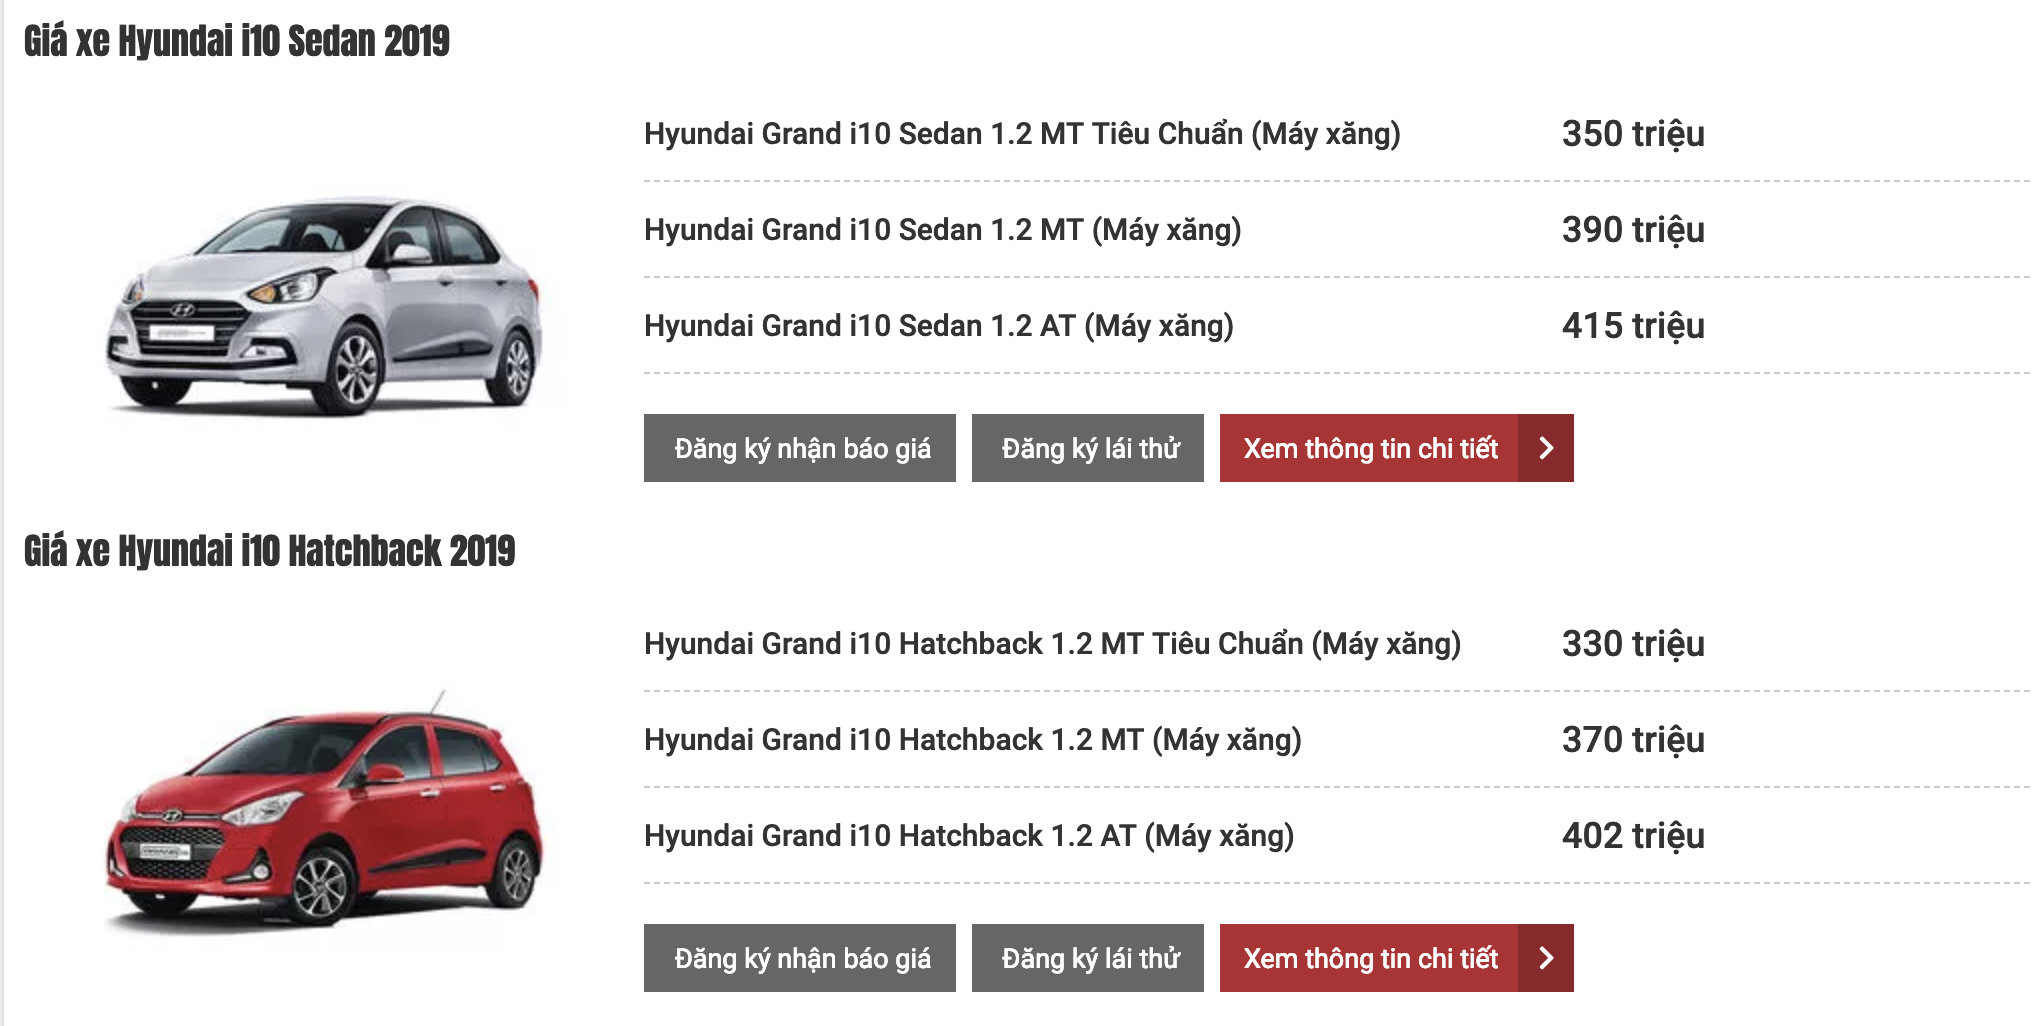
Task: Click the silver Hyundai i10 Sedan image
Action: [324, 305]
